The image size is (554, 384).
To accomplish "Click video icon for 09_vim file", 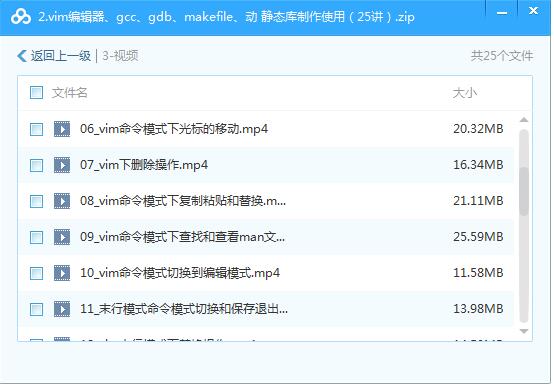I will tap(62, 237).
